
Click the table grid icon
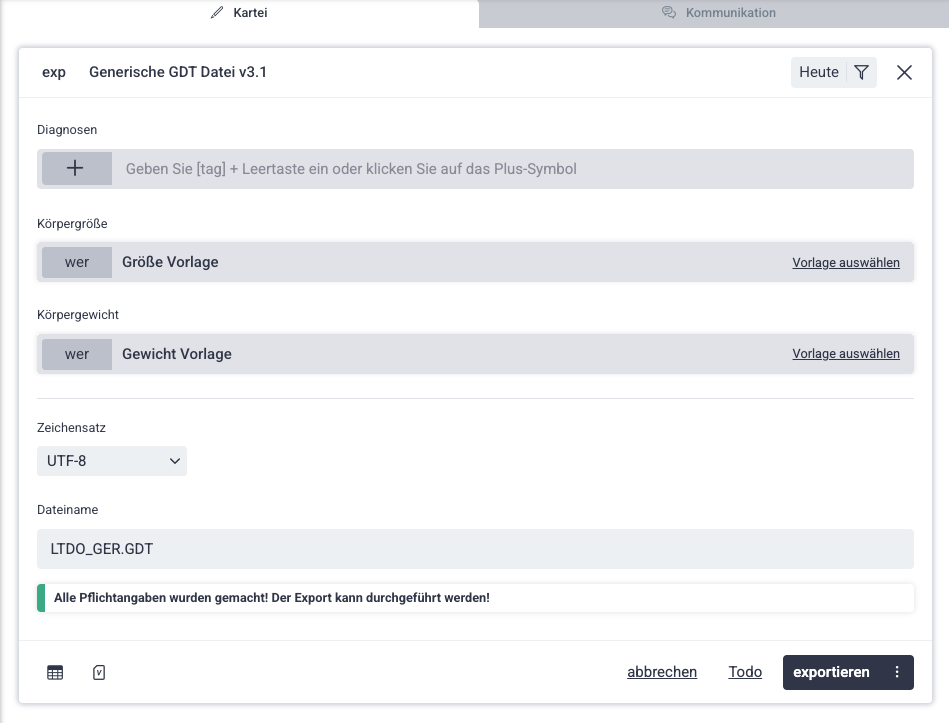55,673
